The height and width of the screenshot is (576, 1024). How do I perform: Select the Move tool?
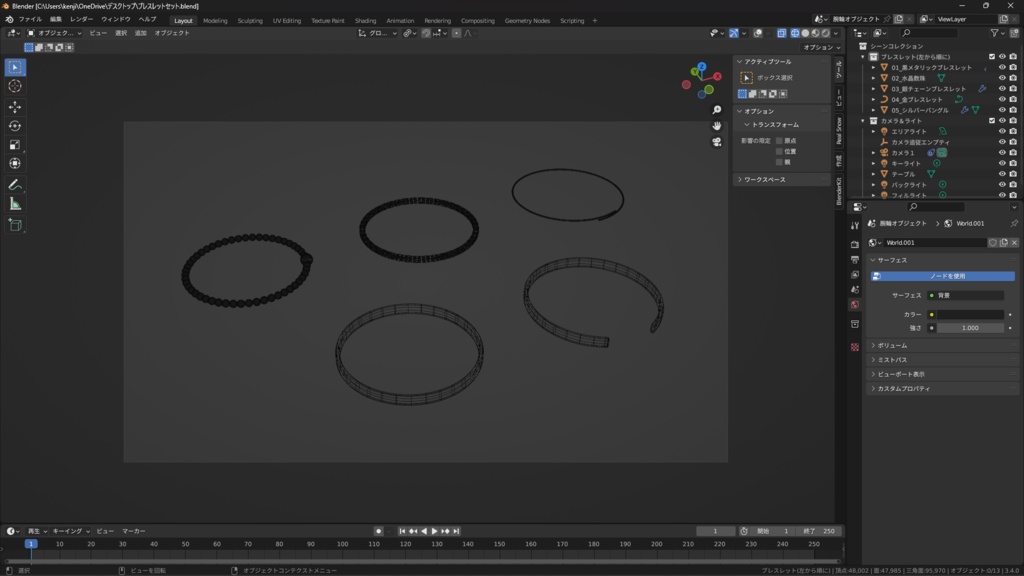pyautogui.click(x=15, y=107)
